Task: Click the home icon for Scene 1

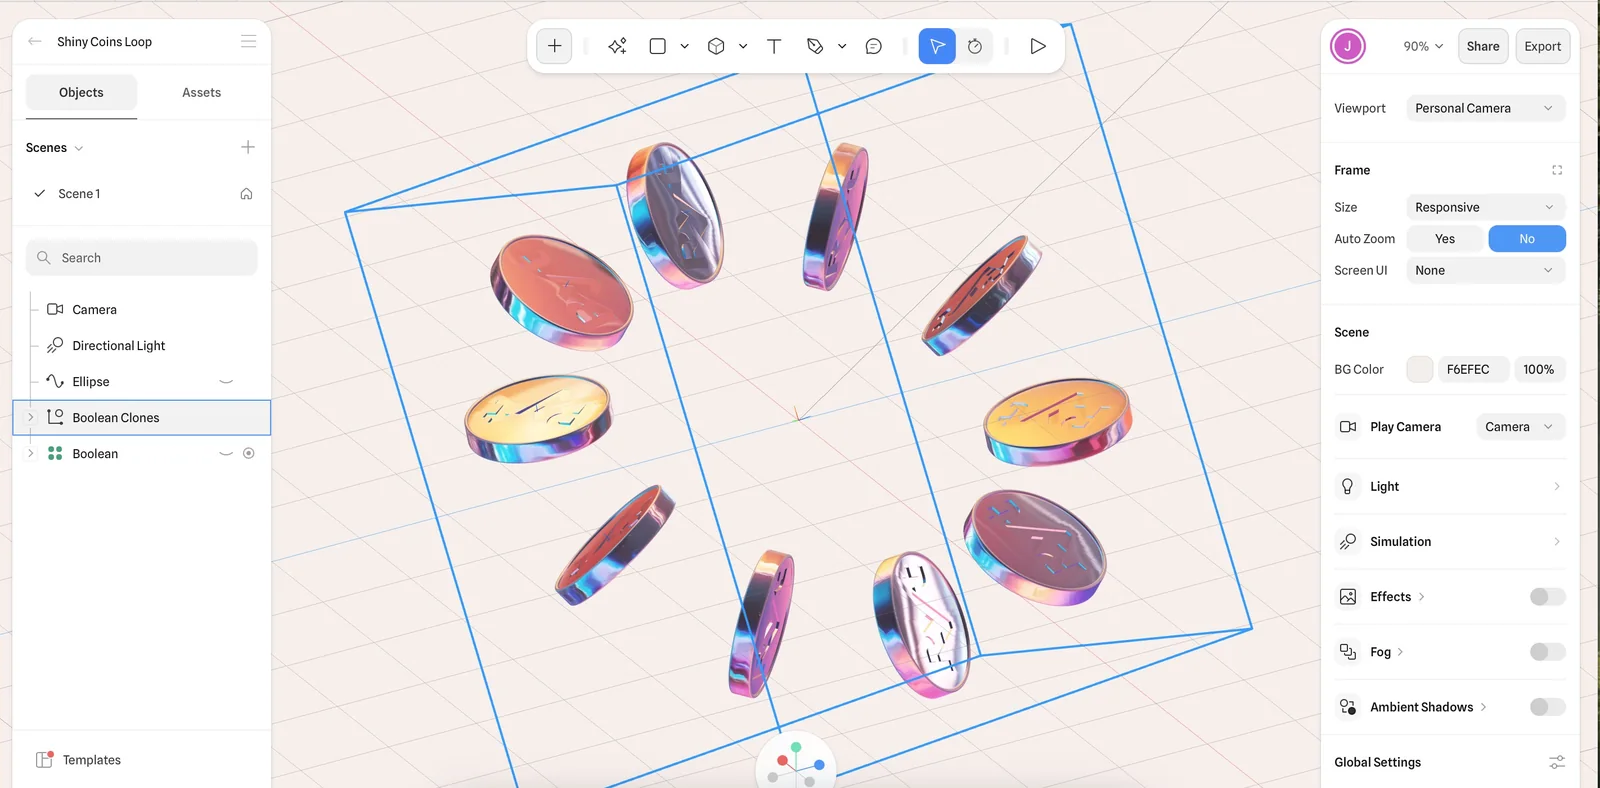Action: tap(246, 194)
